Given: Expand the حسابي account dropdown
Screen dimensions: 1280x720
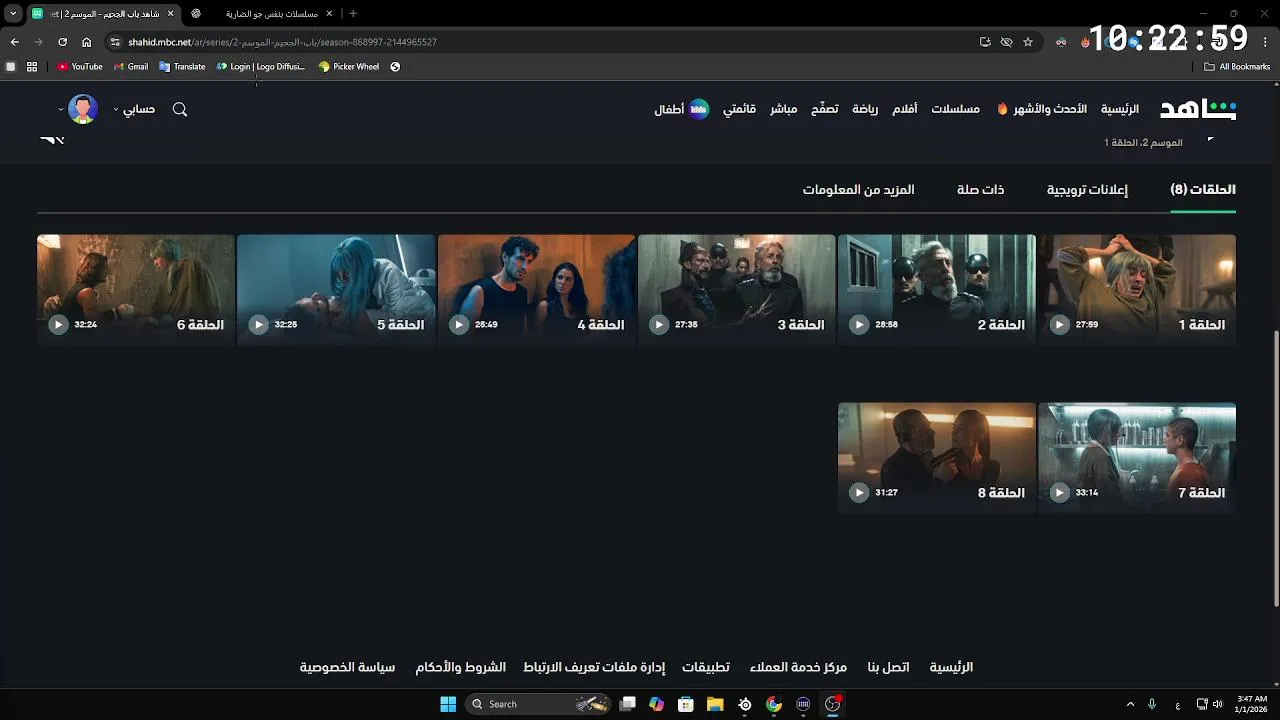Looking at the screenshot, I should (134, 109).
